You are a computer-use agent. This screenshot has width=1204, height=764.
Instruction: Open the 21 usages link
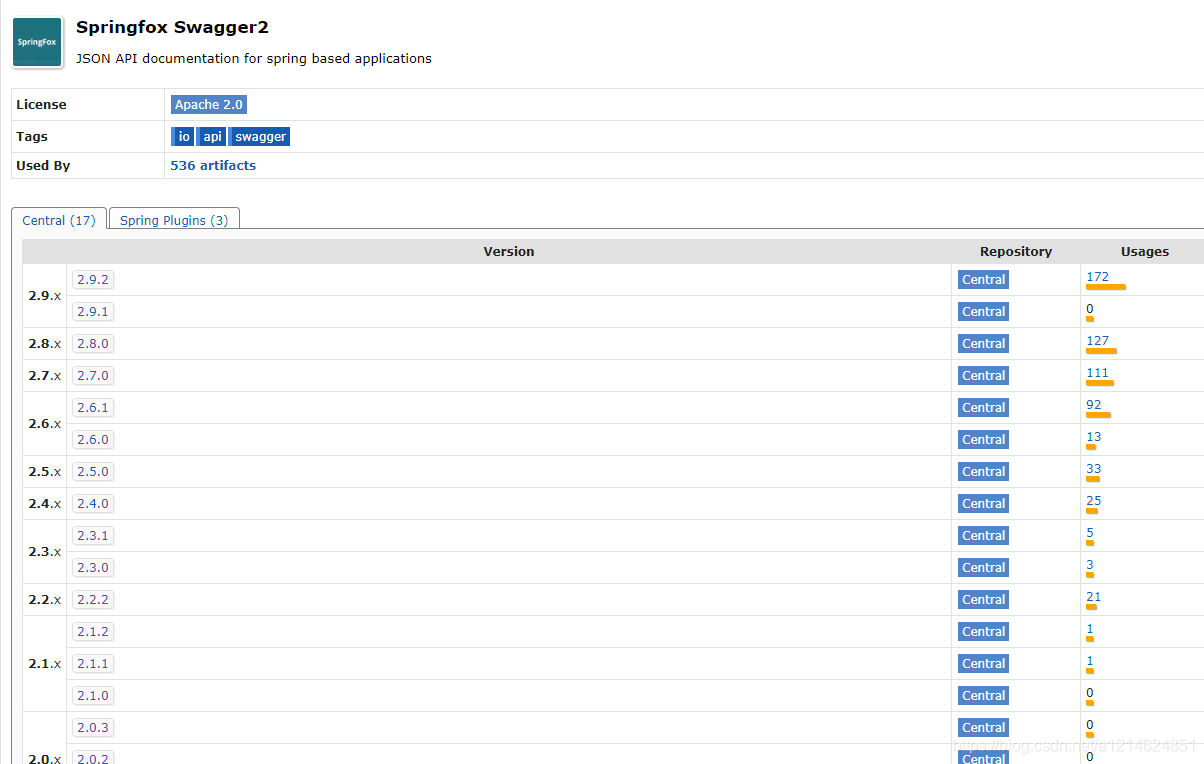tap(1094, 597)
